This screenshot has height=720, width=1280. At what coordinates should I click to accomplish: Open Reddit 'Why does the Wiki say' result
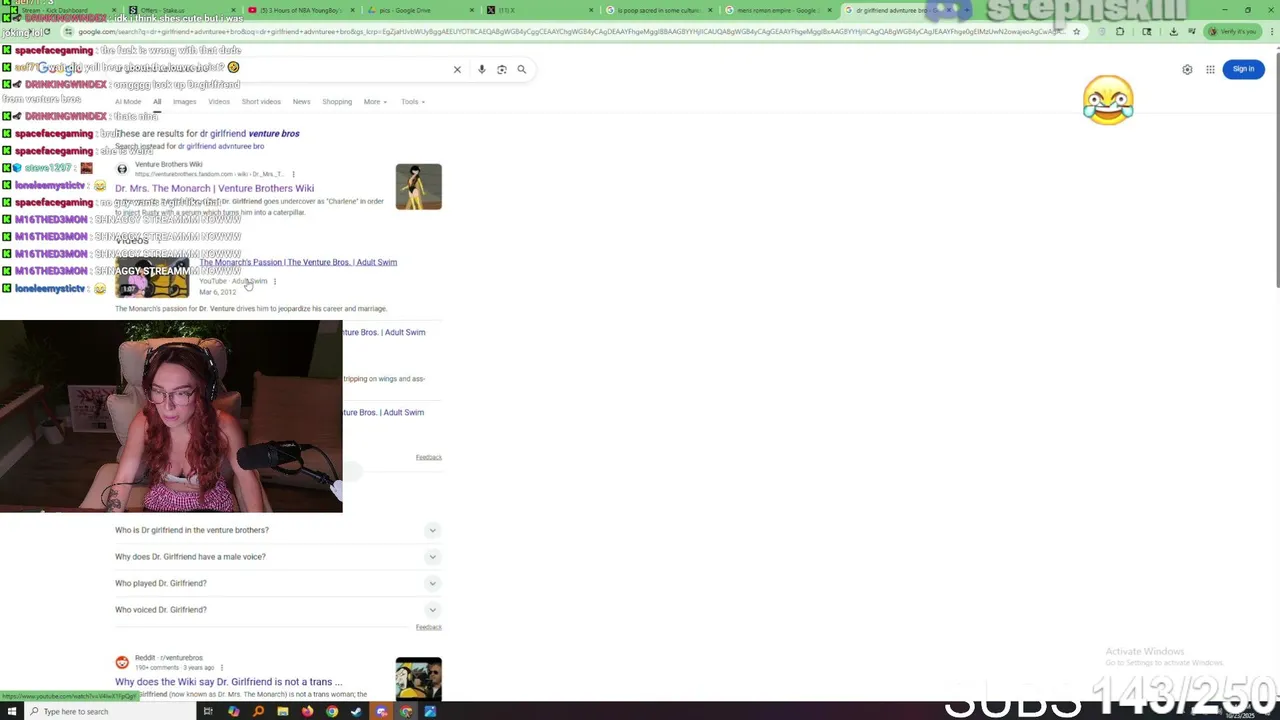coord(228,682)
